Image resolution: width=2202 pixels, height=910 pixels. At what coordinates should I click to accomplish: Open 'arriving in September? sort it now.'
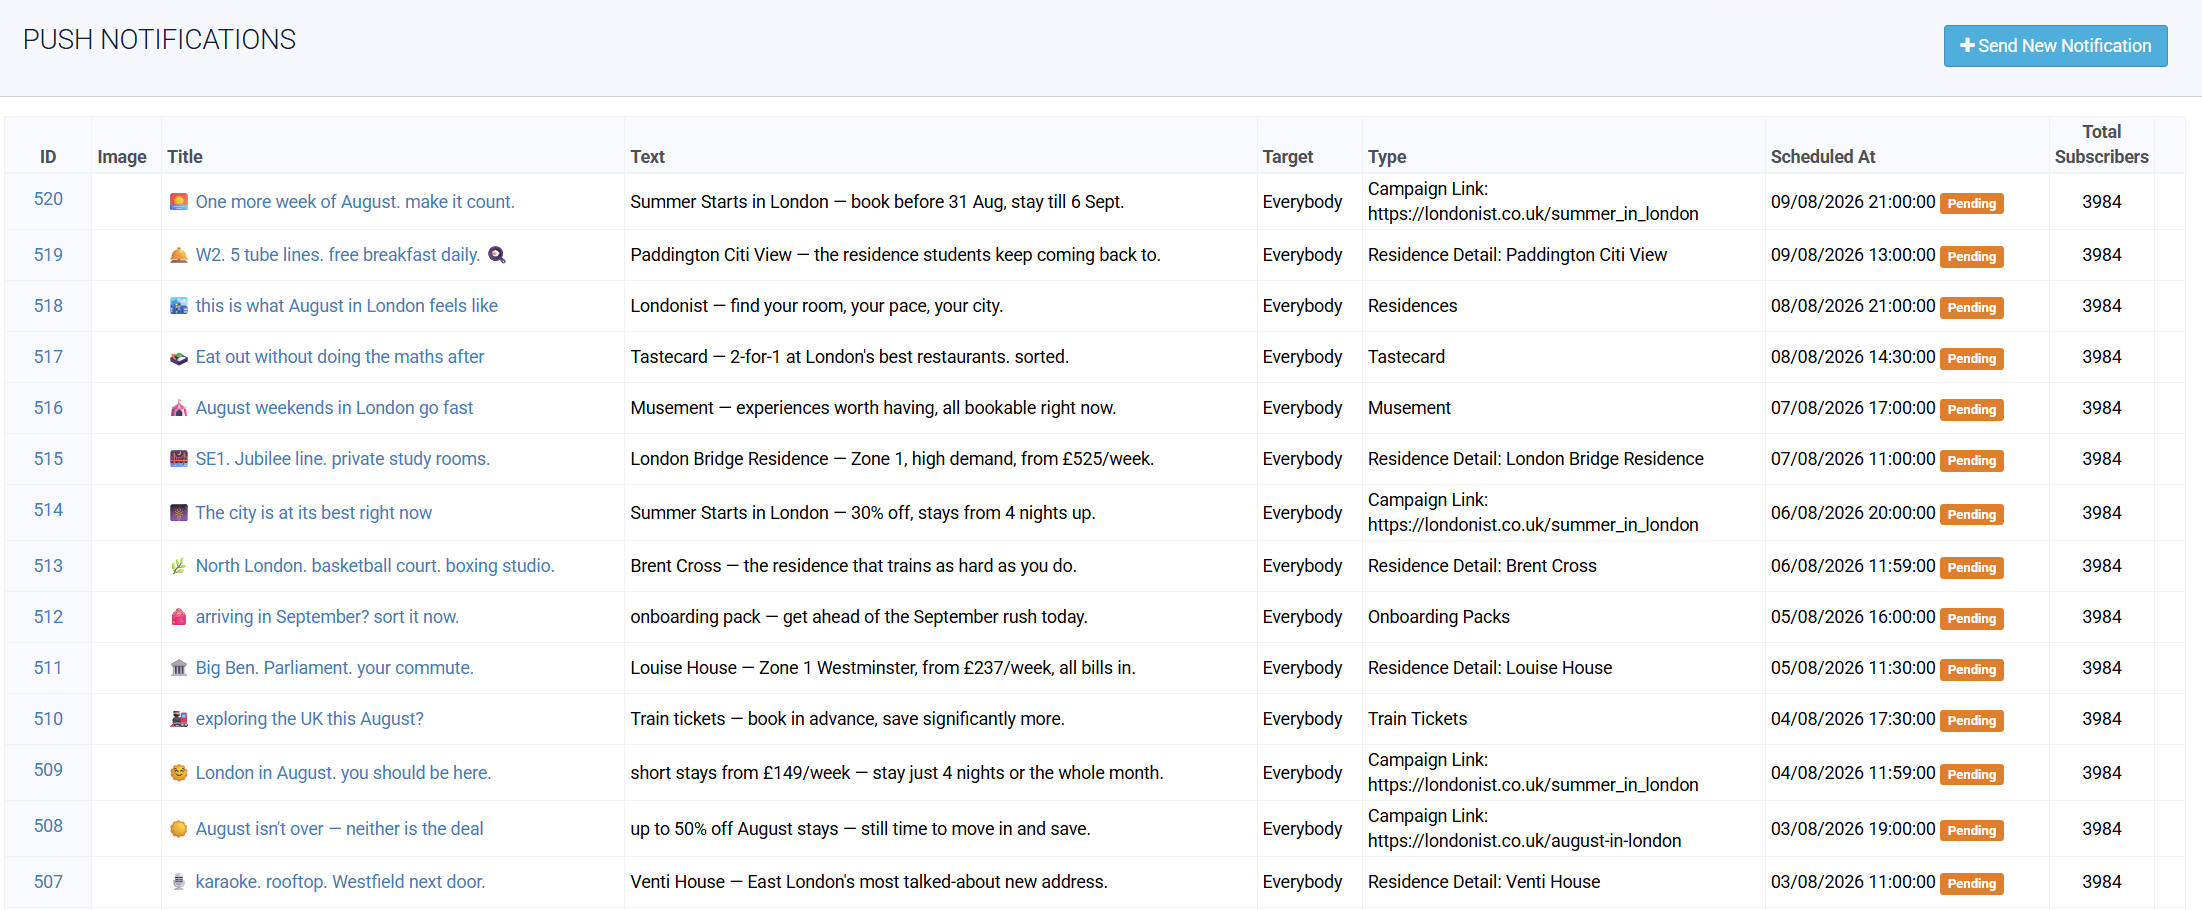(x=327, y=617)
